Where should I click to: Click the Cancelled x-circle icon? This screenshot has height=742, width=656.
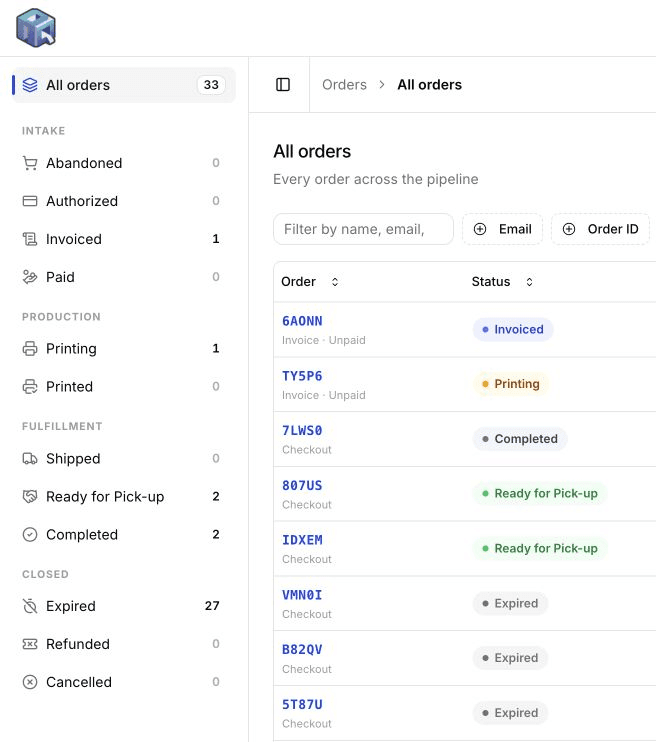[30, 682]
